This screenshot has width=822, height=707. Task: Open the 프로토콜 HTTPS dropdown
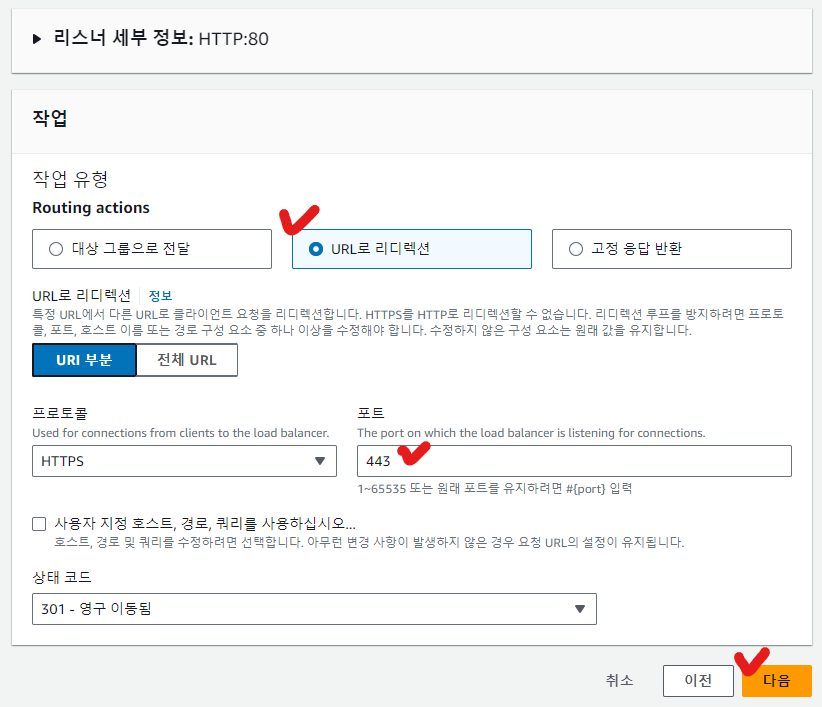(x=170, y=461)
